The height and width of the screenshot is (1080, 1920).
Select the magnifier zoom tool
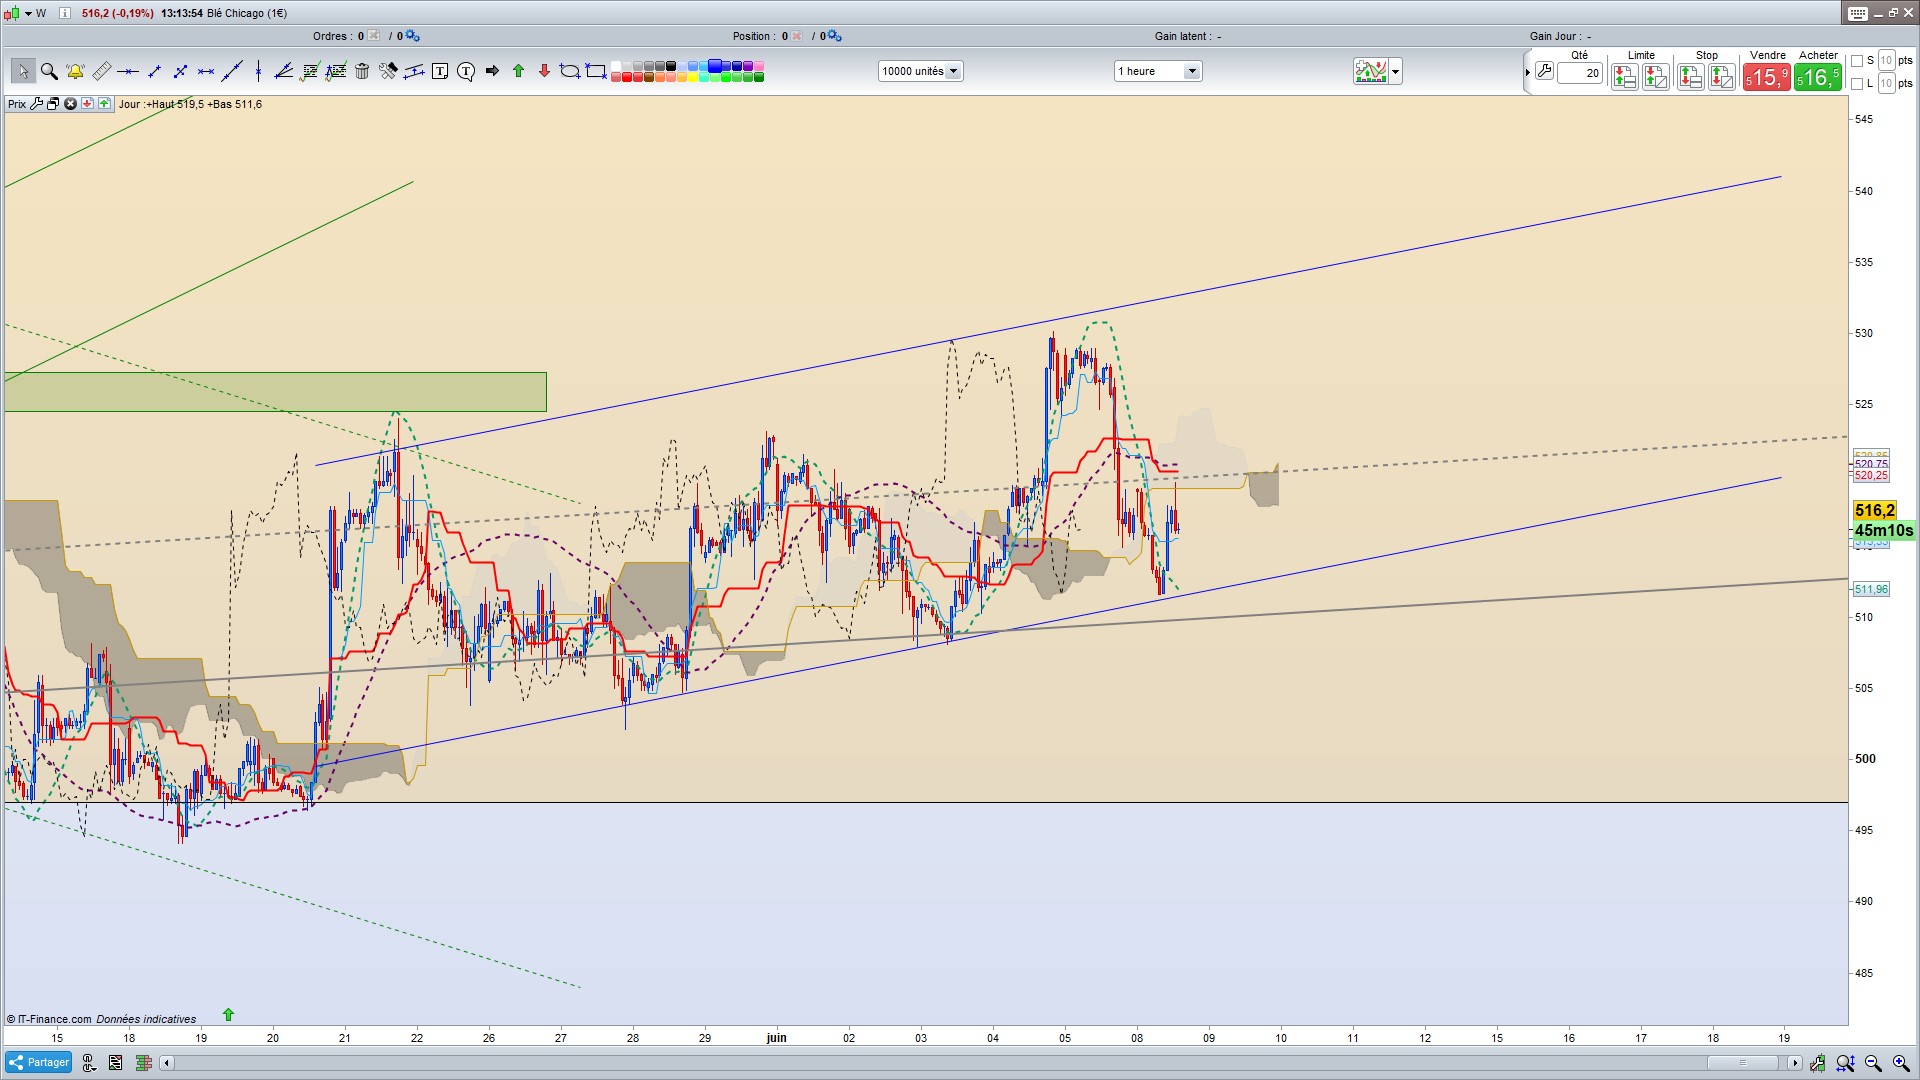[x=49, y=71]
